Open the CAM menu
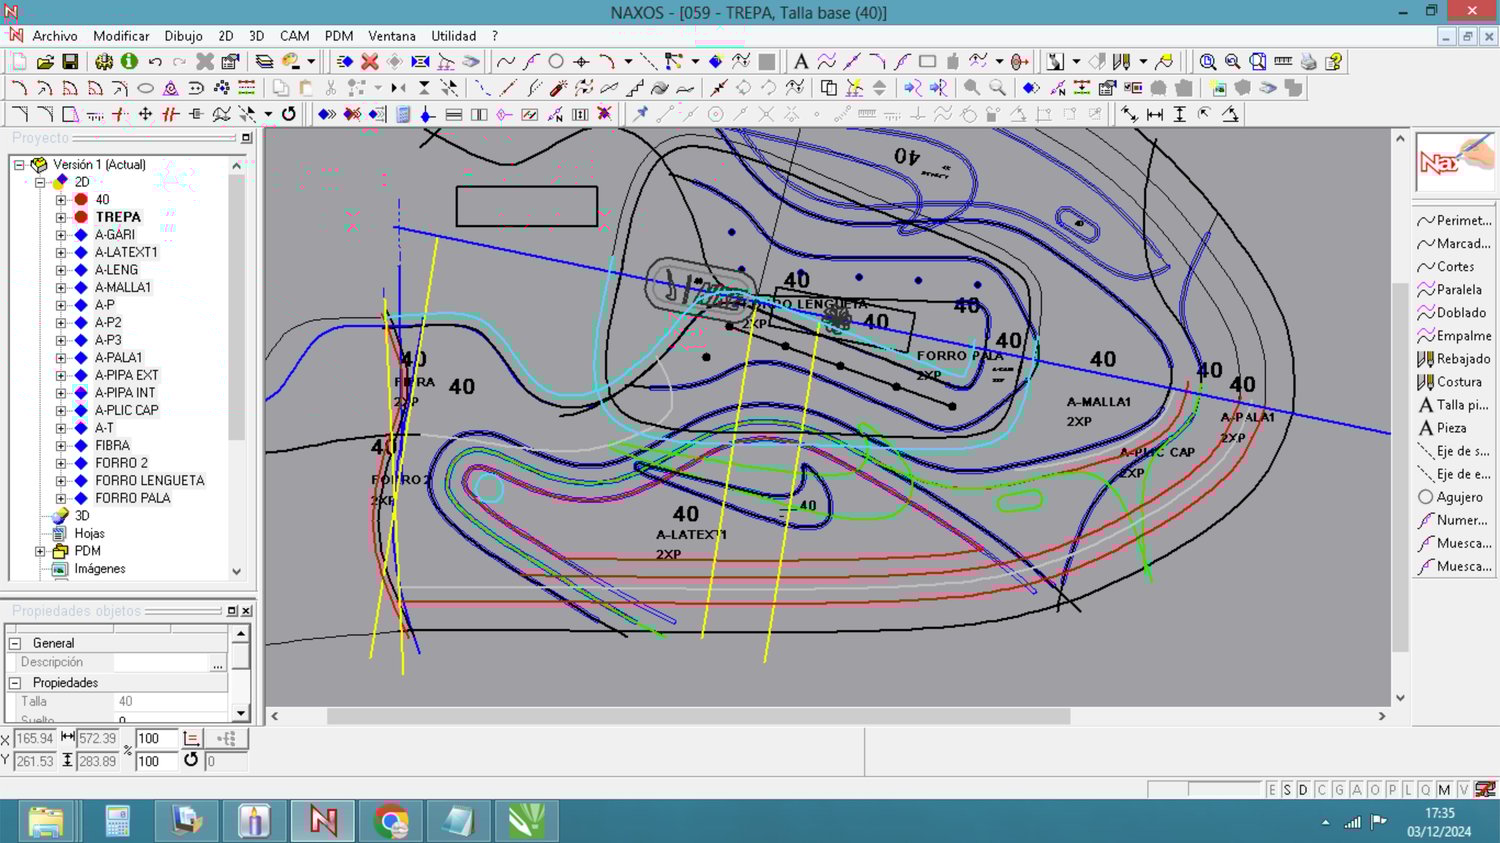Image resolution: width=1500 pixels, height=843 pixels. click(x=294, y=36)
